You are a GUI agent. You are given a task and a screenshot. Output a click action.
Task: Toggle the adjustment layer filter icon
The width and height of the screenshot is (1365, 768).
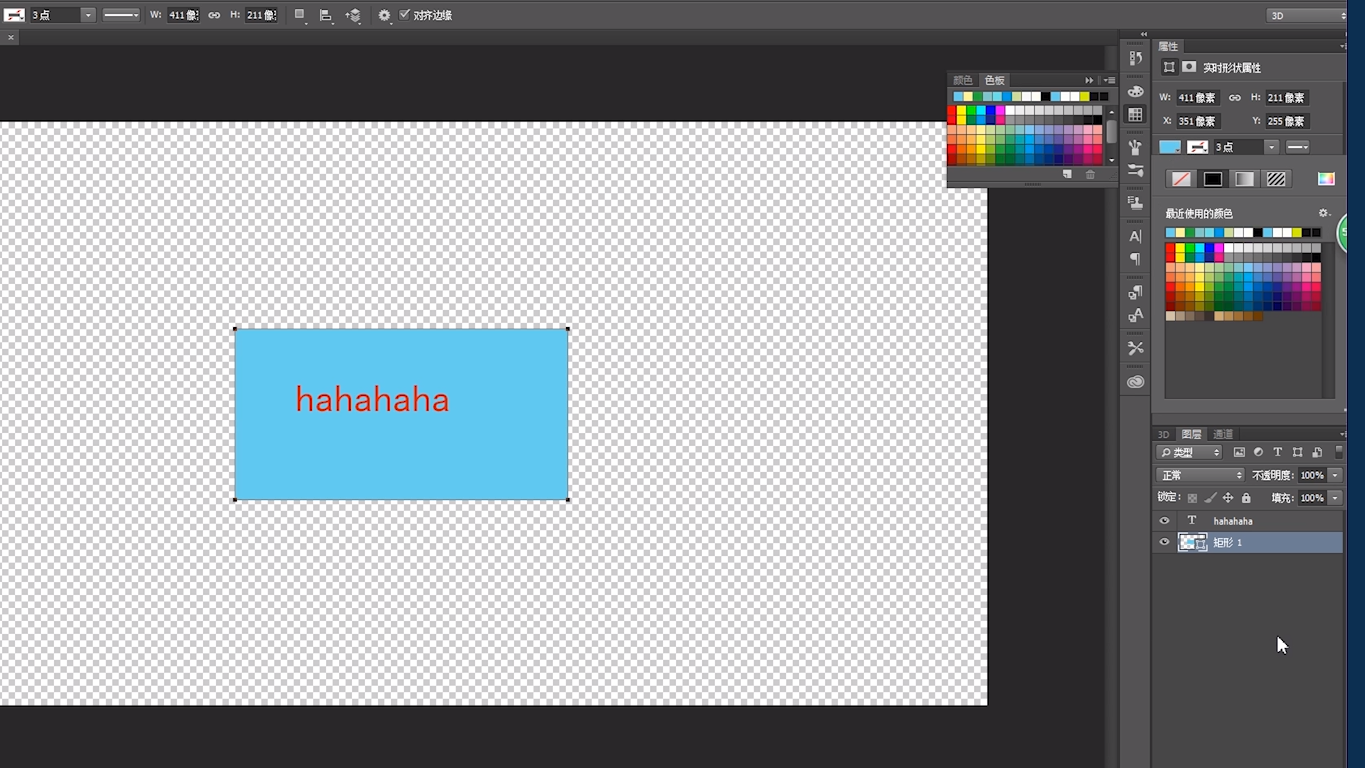[x=1259, y=453]
